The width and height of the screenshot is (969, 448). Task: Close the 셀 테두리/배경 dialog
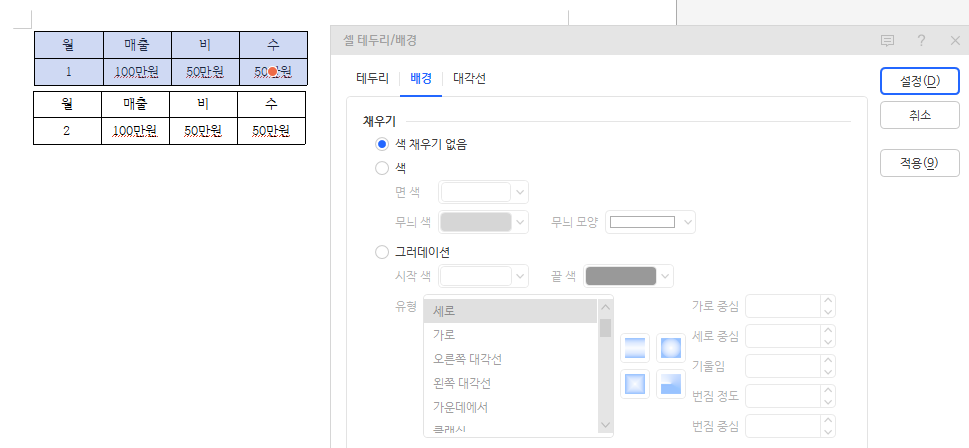click(954, 41)
